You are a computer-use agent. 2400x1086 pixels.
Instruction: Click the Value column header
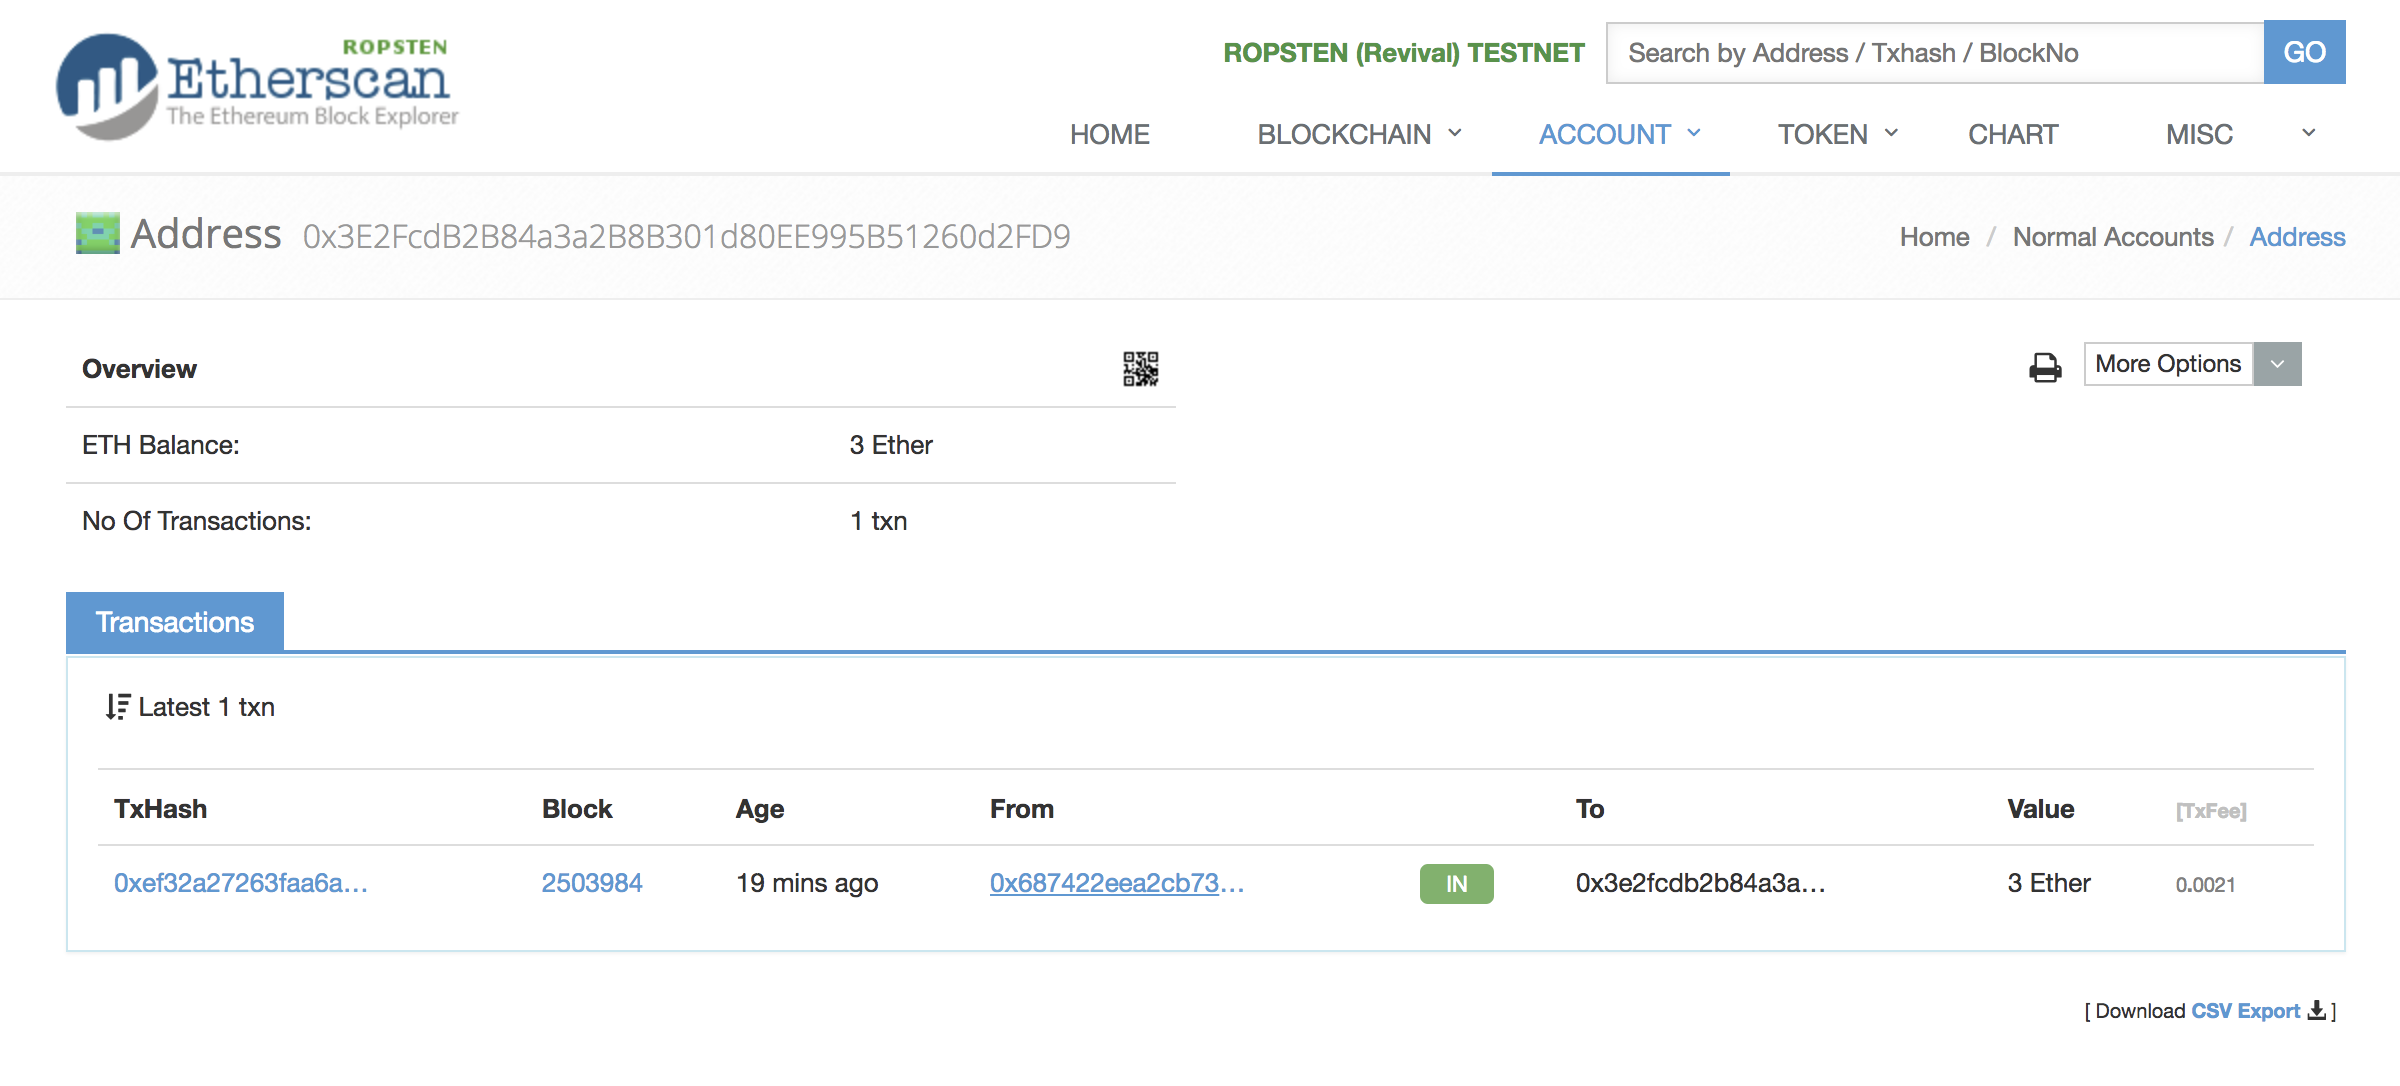2041,809
